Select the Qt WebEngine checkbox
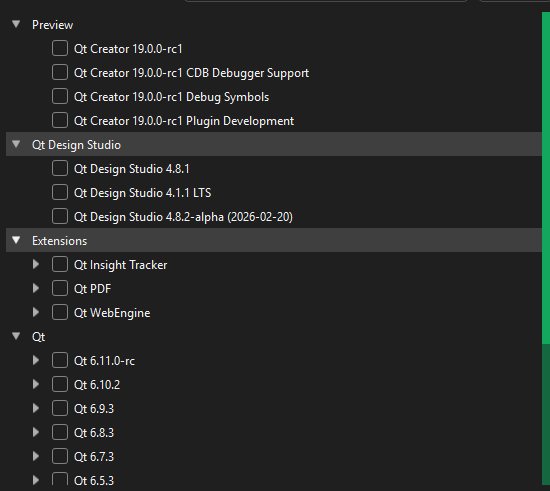 tap(60, 312)
